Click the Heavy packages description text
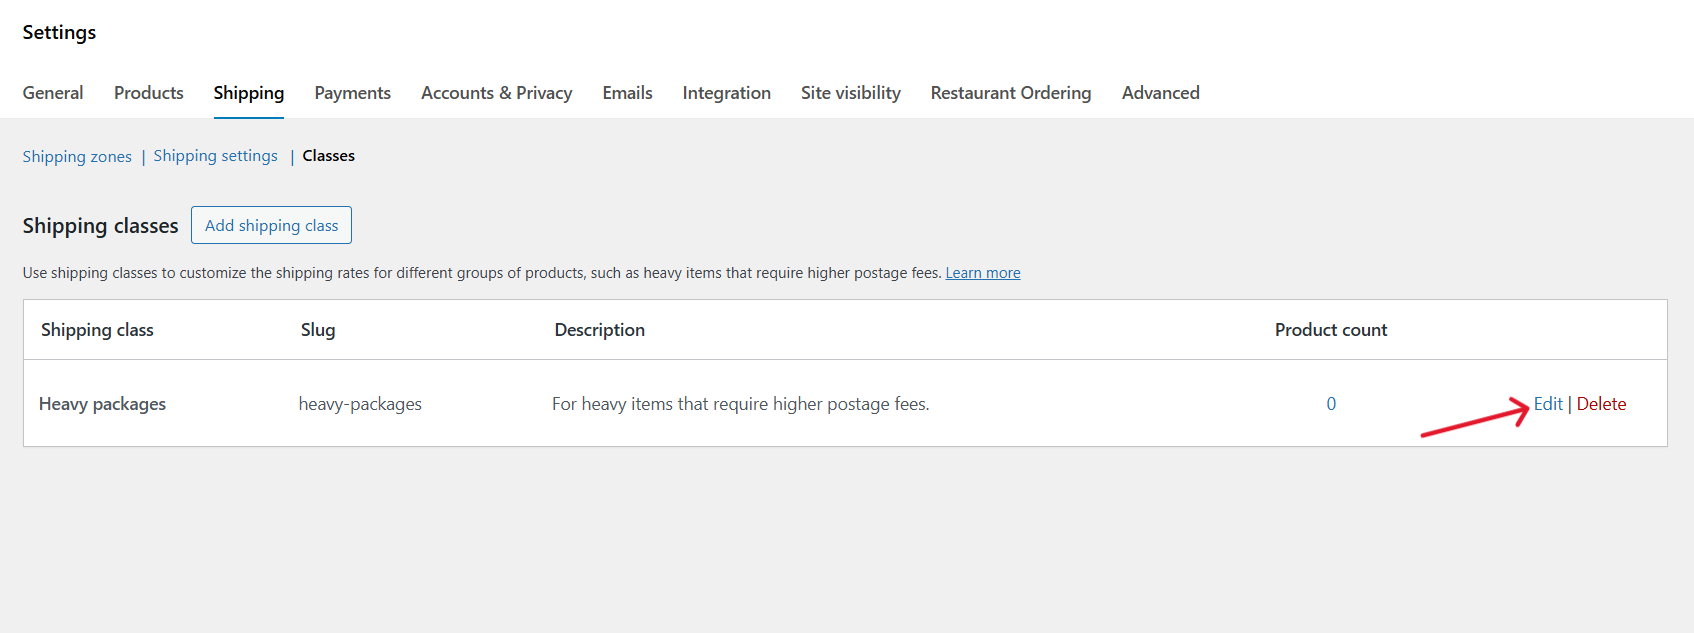This screenshot has height=633, width=1694. coord(741,404)
